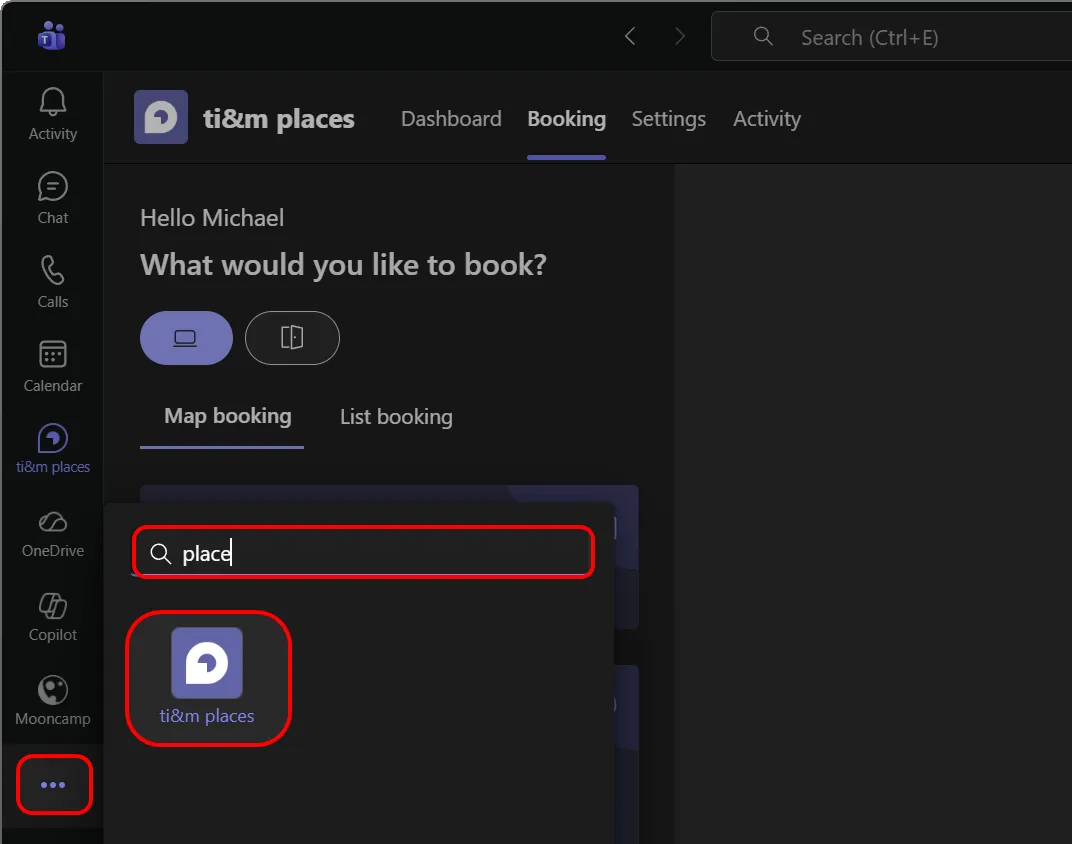Open Copilot in the sidebar
The image size is (1072, 844).
click(x=53, y=618)
